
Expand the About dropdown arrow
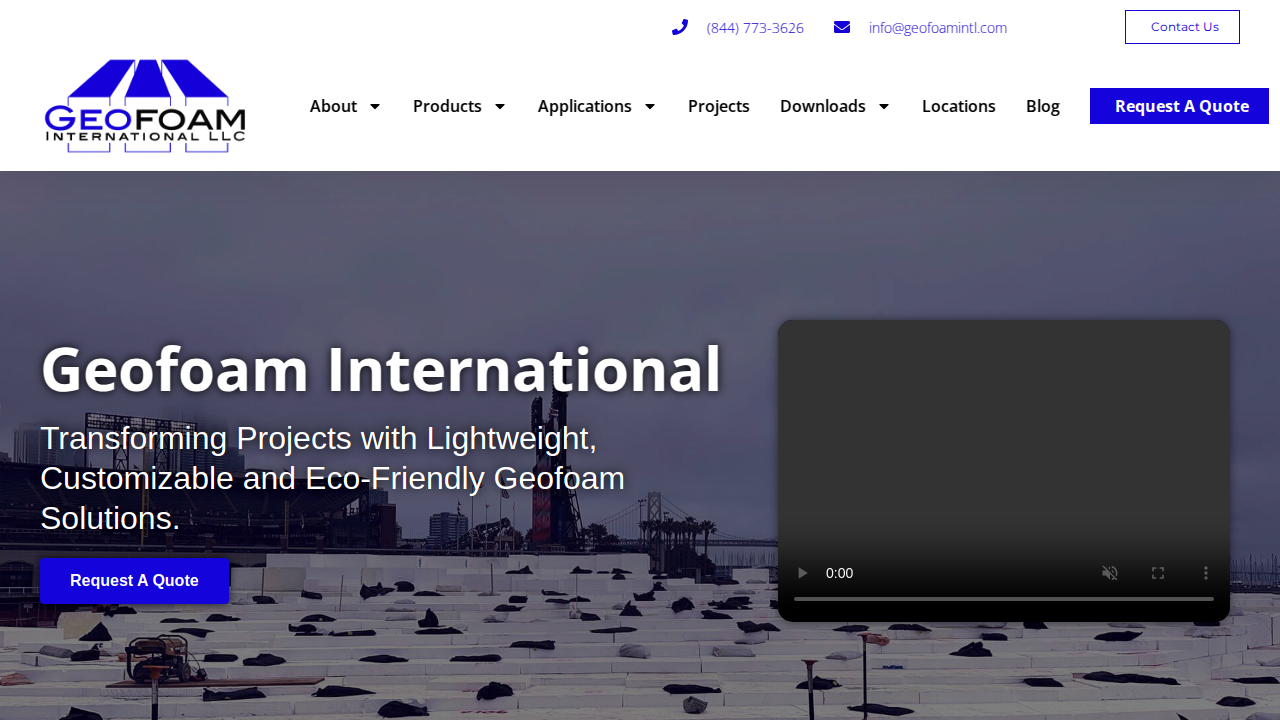[x=375, y=106]
